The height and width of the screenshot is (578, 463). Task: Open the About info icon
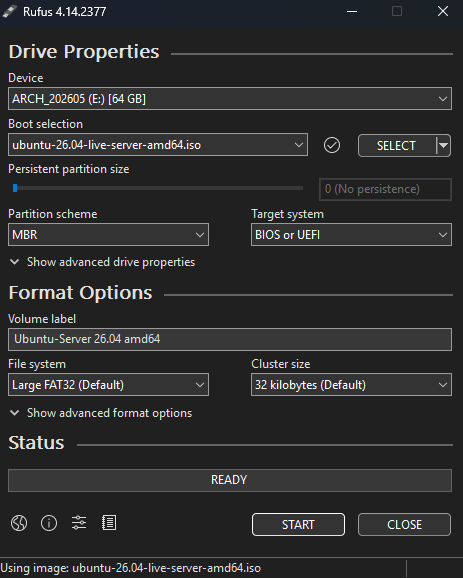[49, 523]
